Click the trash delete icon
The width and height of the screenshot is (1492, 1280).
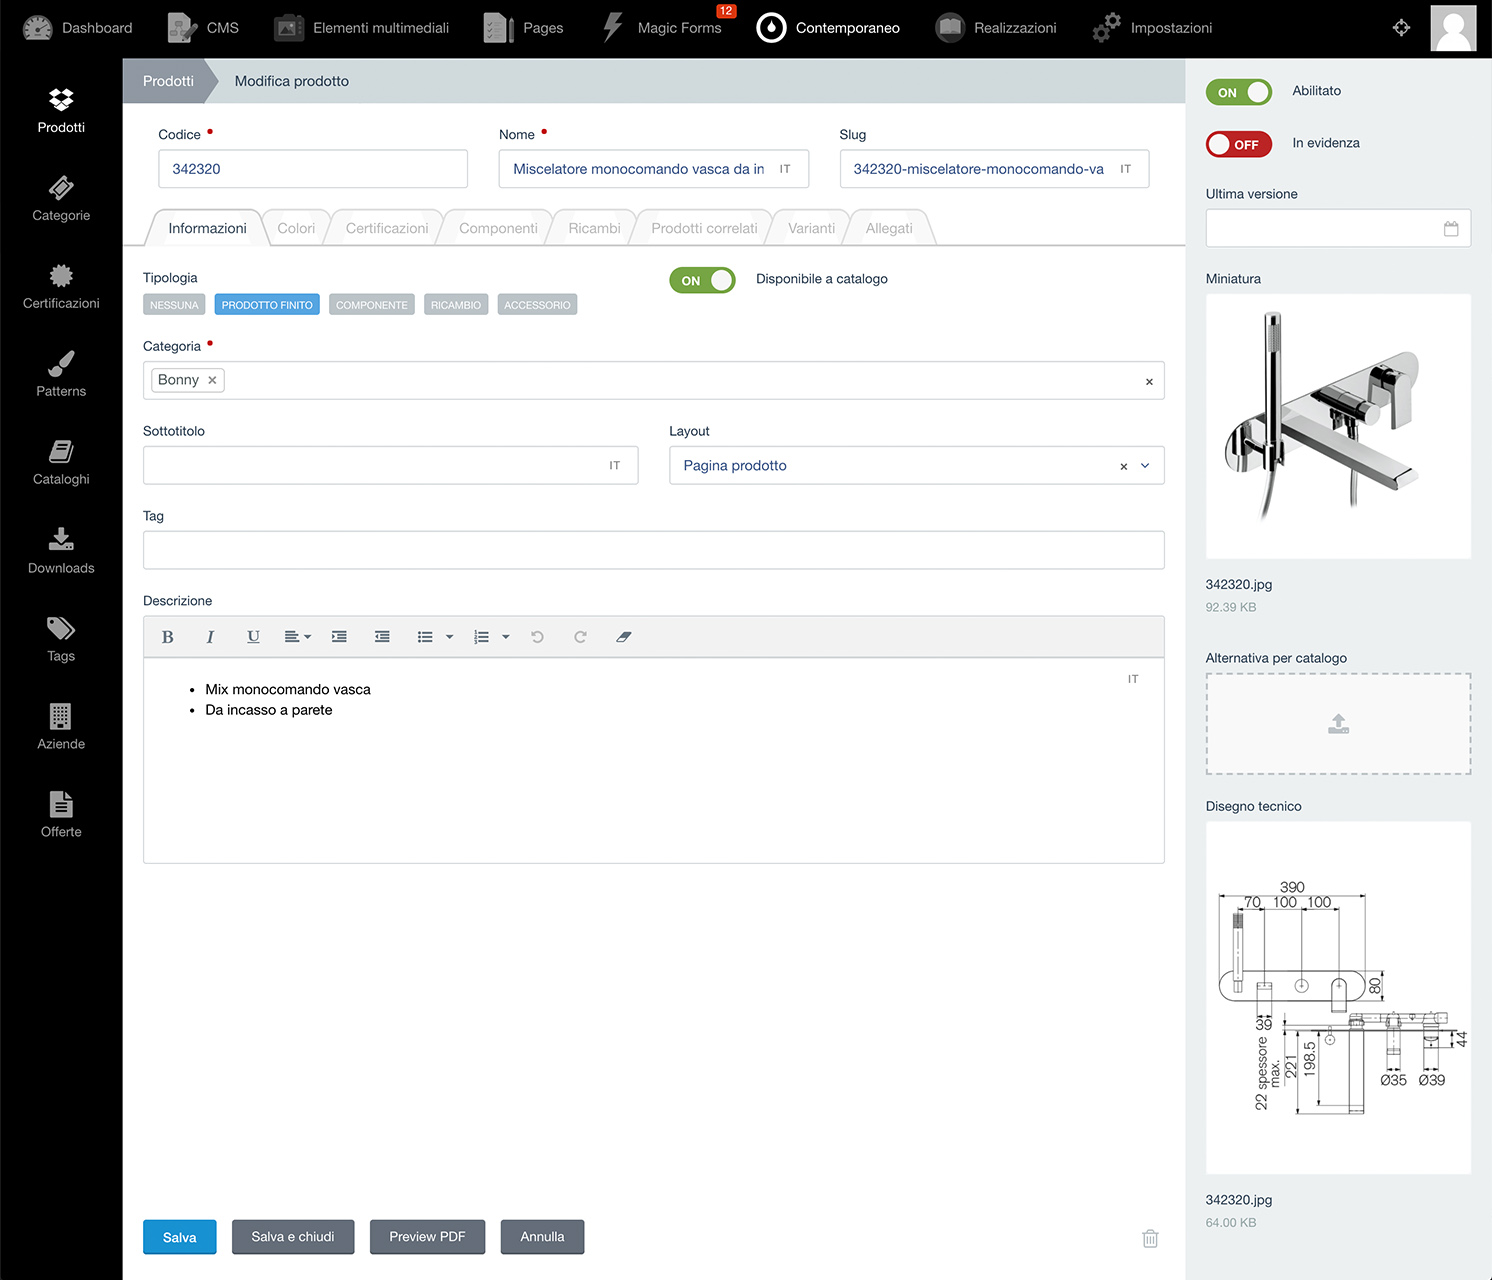click(x=1150, y=1238)
